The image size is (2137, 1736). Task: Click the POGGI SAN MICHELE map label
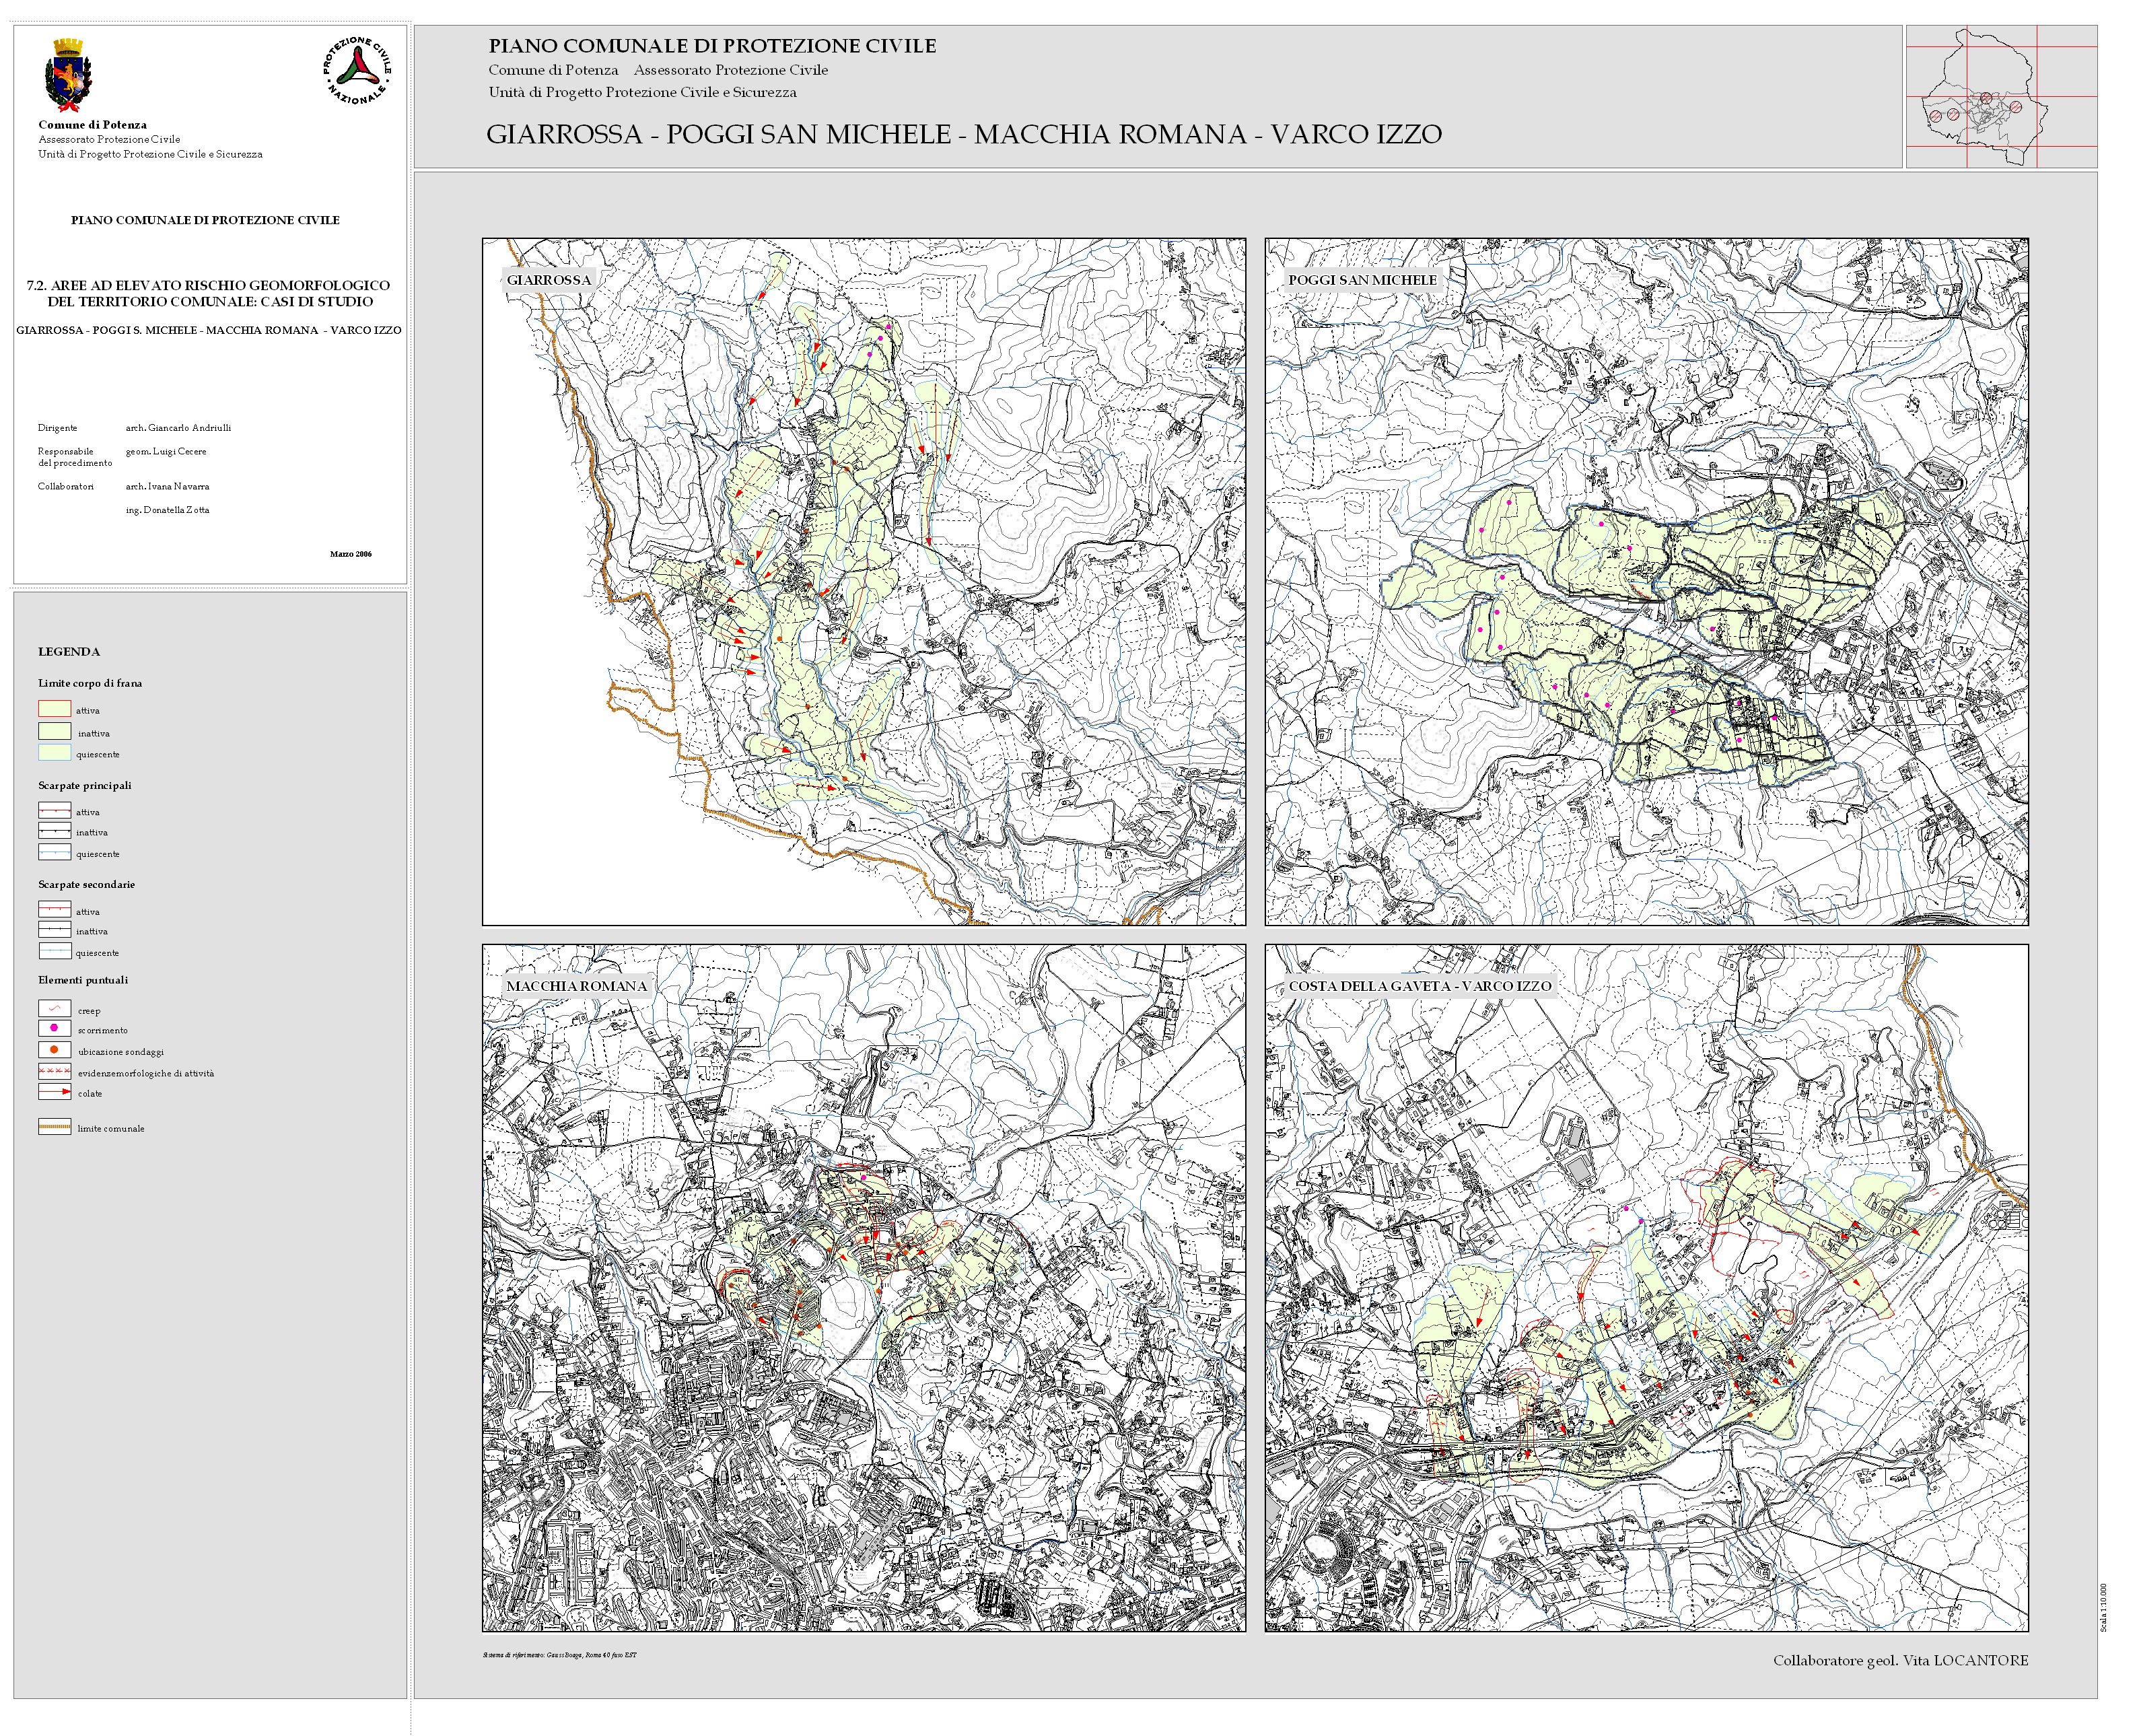pyautogui.click(x=1362, y=280)
